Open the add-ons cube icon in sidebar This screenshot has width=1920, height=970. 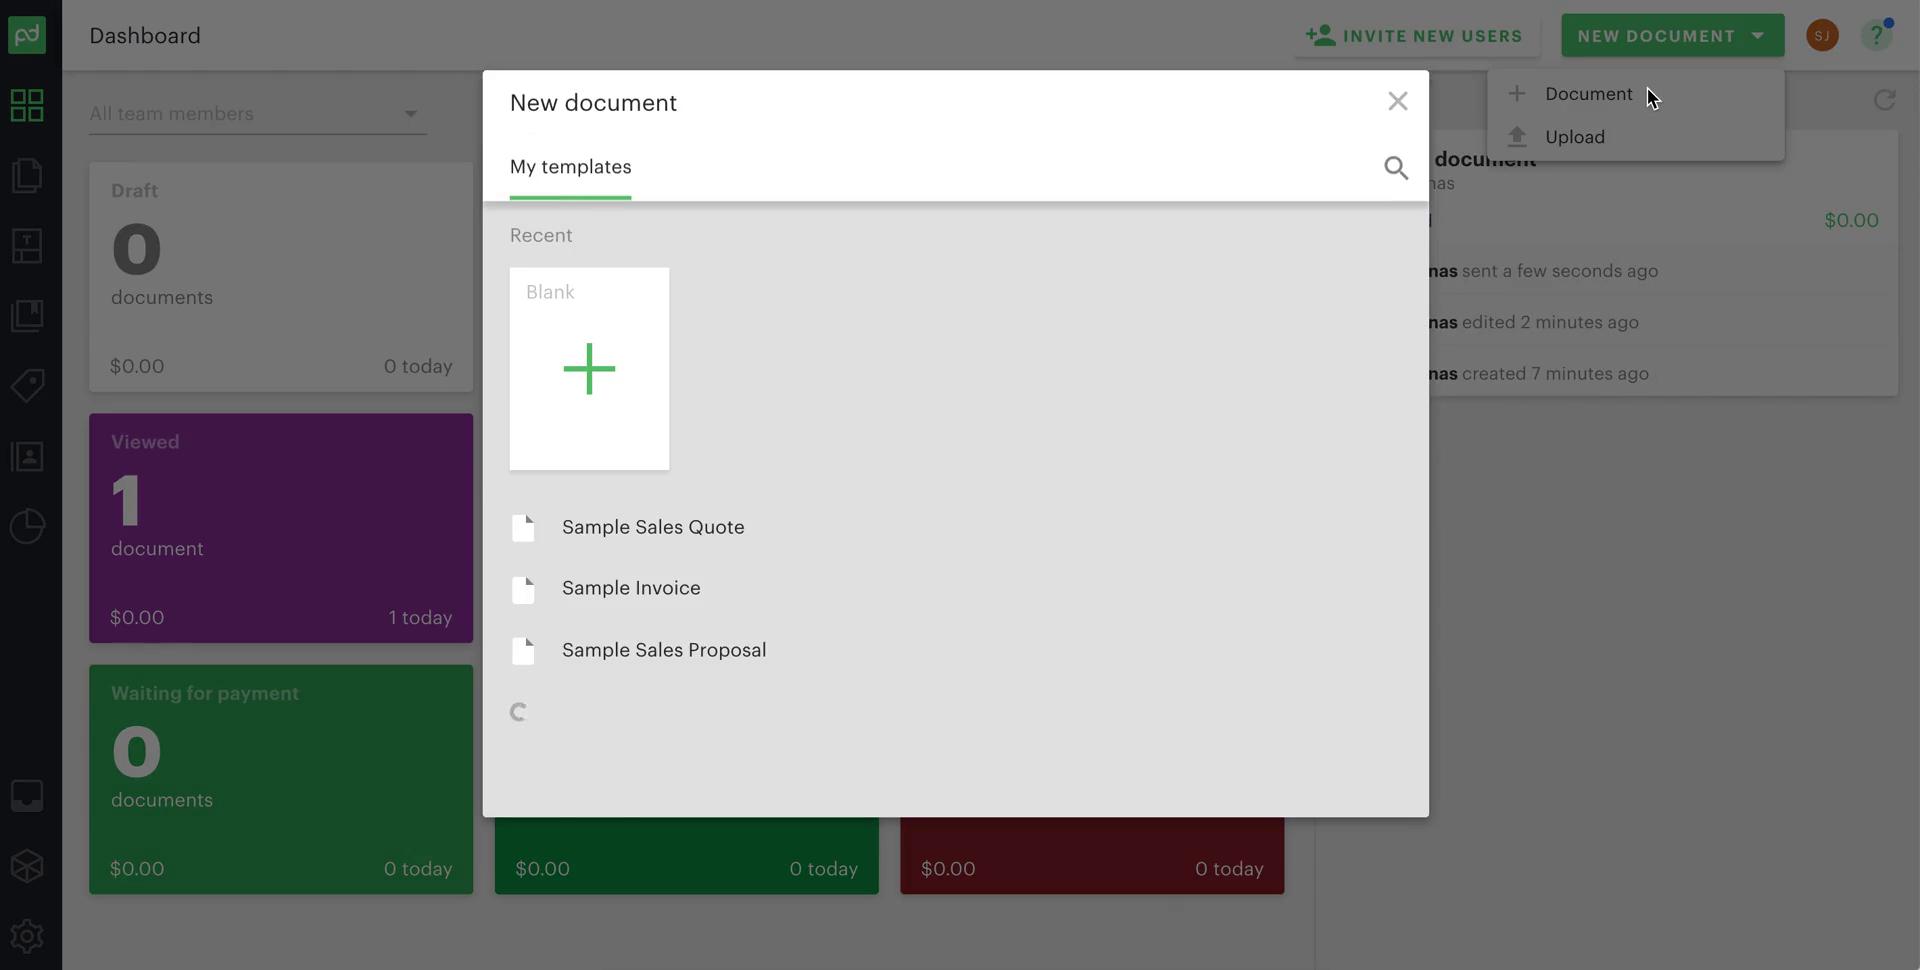27,866
